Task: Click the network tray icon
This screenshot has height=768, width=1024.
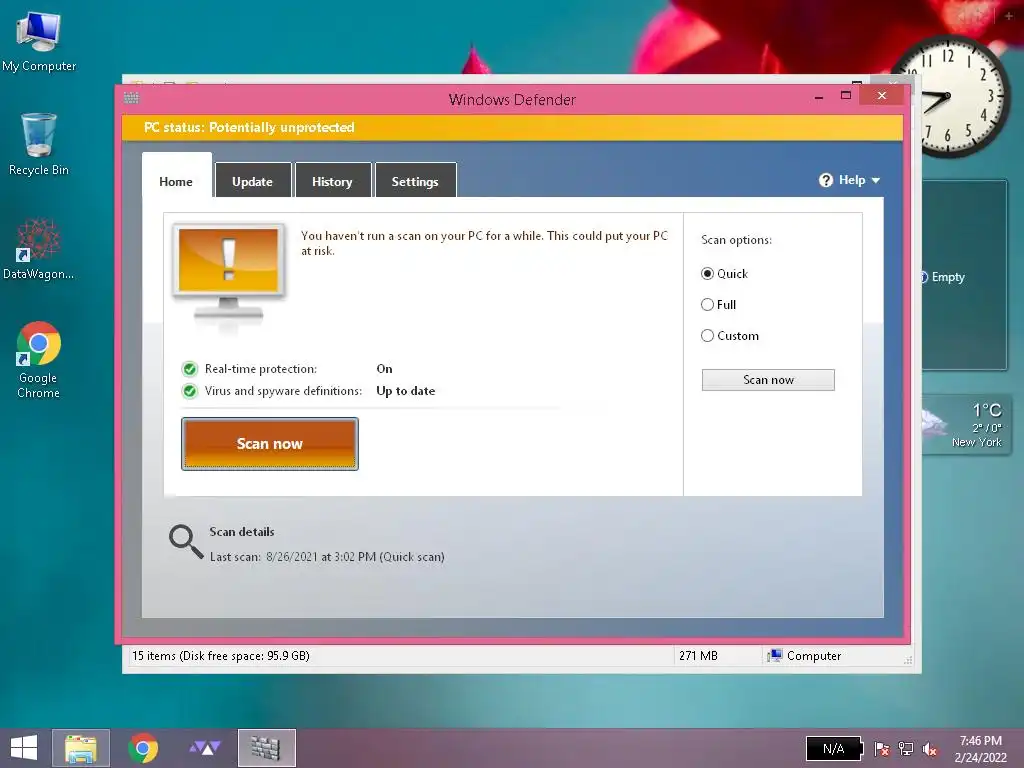Action: tap(906, 749)
